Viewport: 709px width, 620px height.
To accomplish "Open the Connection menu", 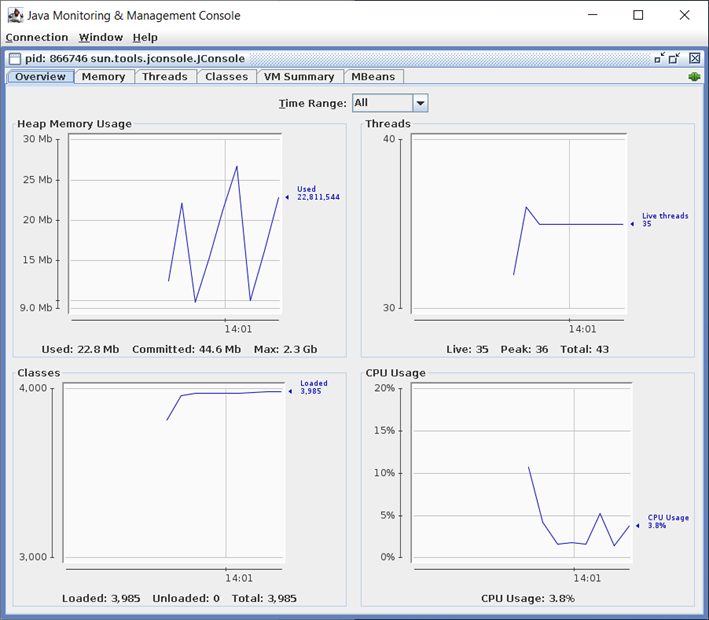I will pos(37,37).
